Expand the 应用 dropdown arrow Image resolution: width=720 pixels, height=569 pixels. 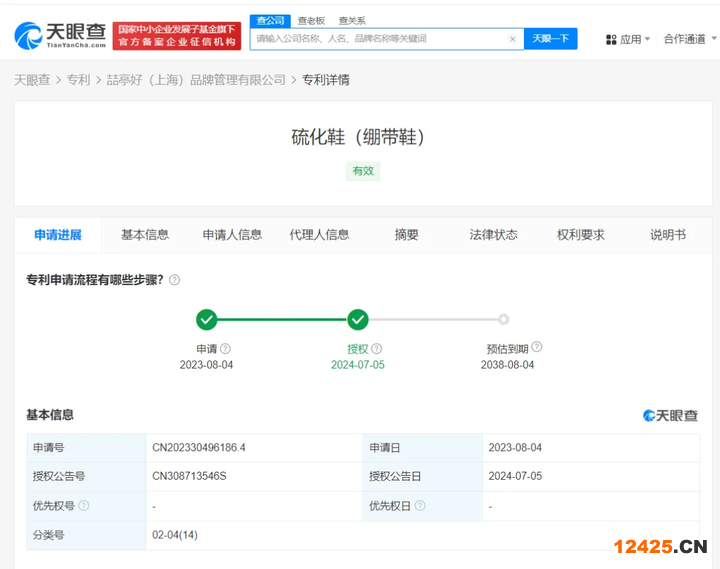coord(647,39)
